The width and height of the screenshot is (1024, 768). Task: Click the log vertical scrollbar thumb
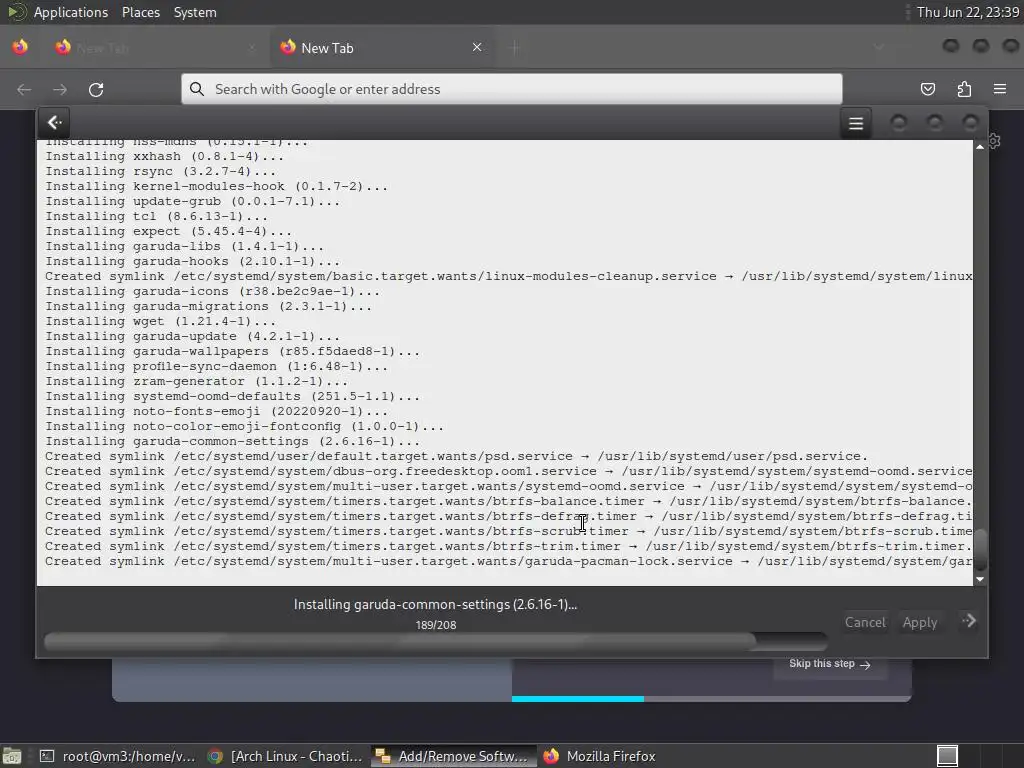pos(980,550)
